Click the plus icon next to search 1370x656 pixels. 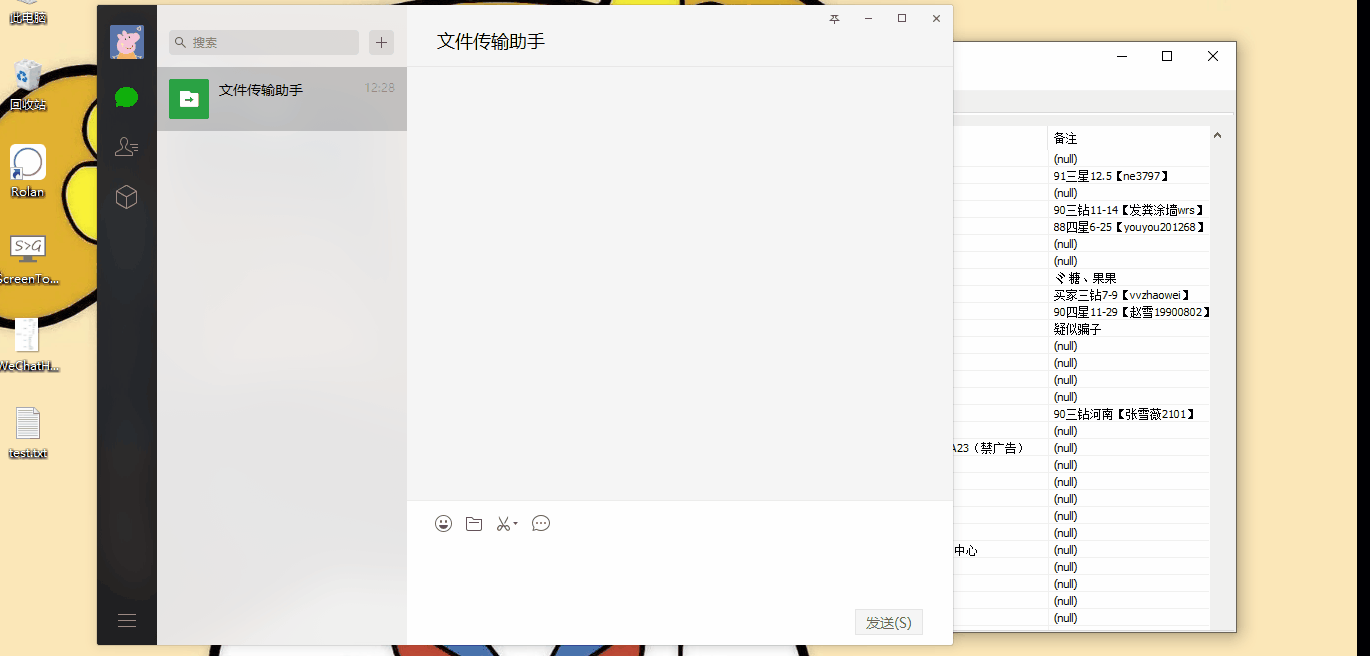380,42
